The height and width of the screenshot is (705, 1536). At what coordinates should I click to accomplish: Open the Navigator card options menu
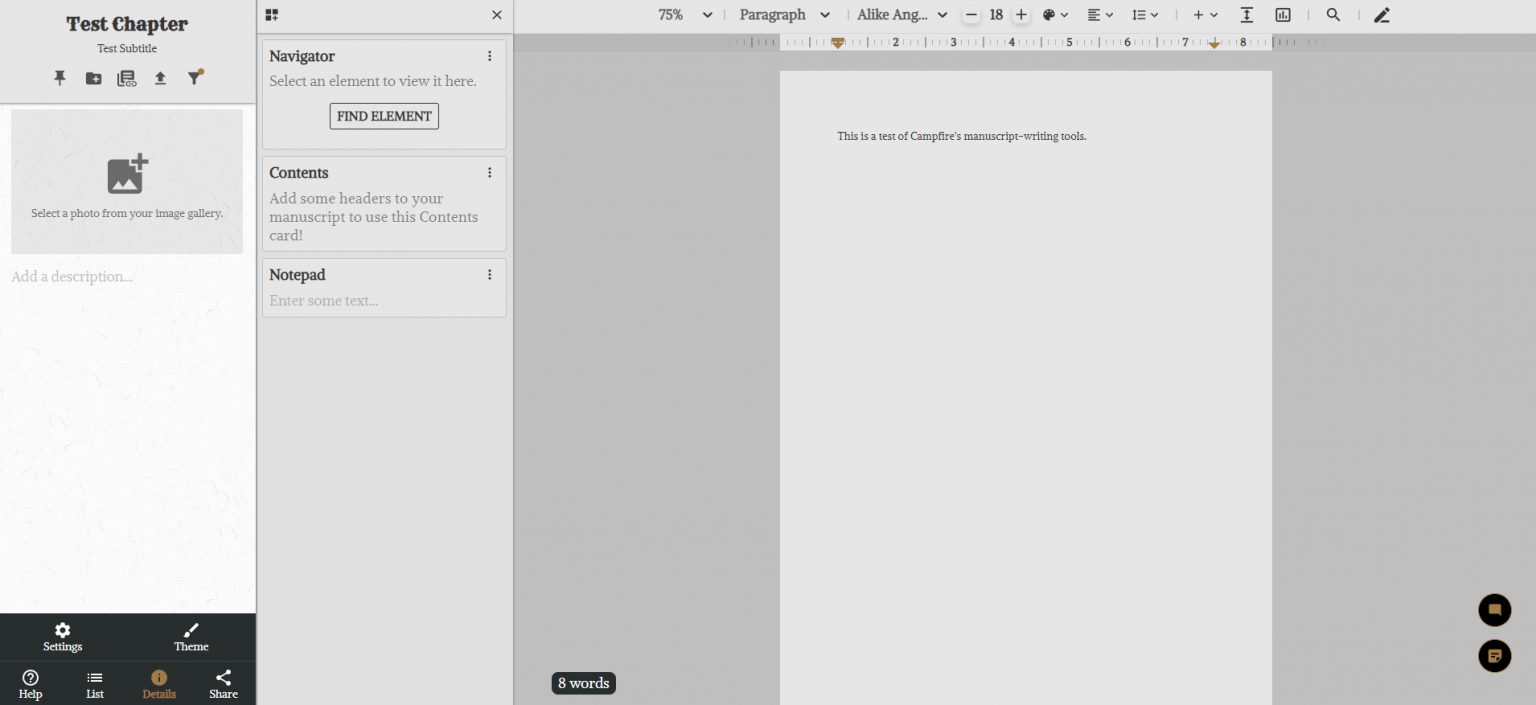pos(489,55)
